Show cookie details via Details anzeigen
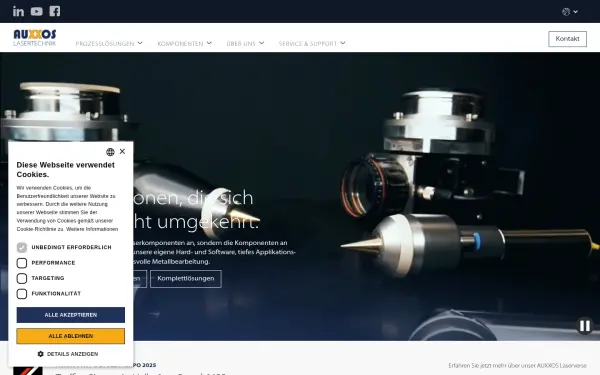 point(68,354)
